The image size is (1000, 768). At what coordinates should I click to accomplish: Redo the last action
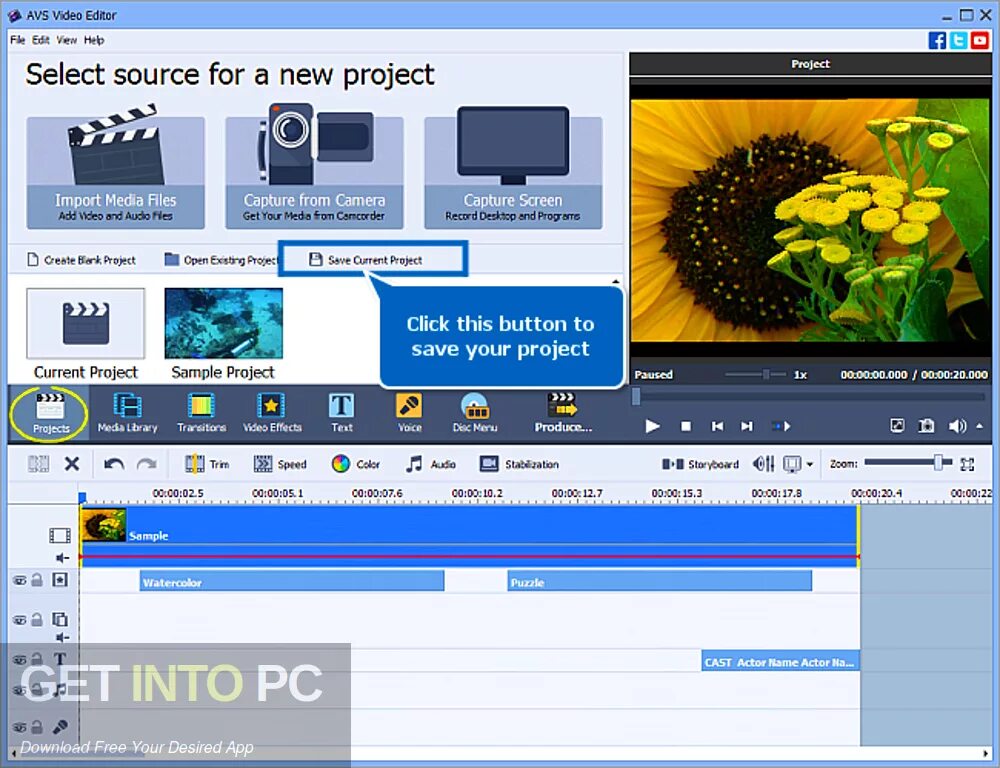[x=147, y=464]
